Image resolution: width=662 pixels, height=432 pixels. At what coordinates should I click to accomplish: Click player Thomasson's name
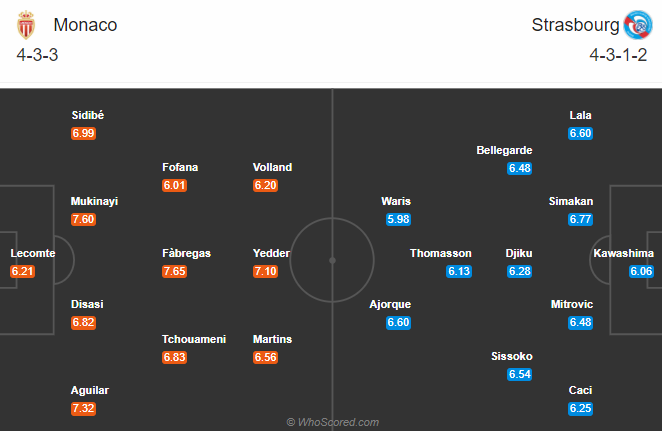click(x=441, y=253)
